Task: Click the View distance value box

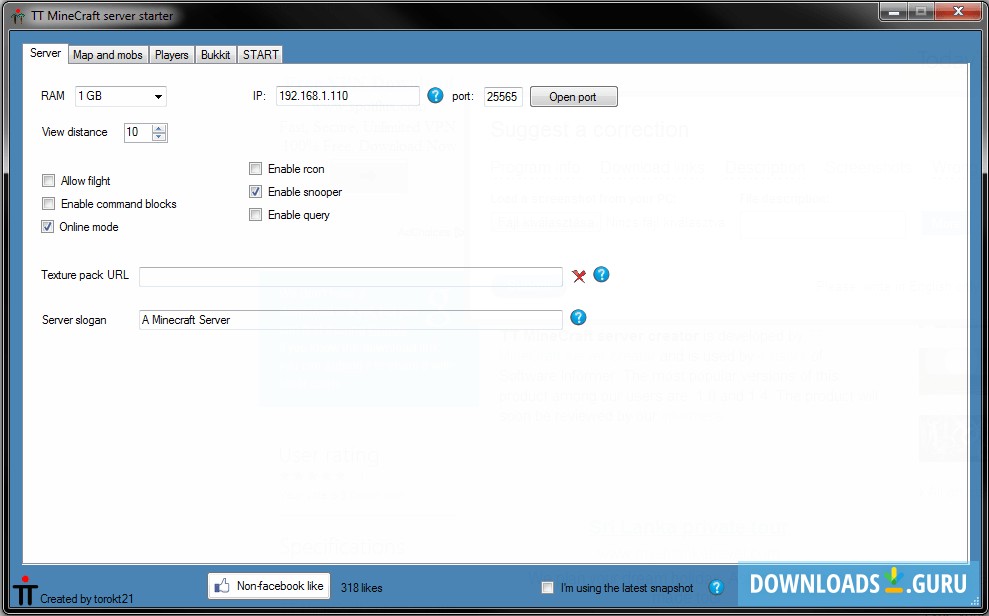Action: click(x=138, y=132)
